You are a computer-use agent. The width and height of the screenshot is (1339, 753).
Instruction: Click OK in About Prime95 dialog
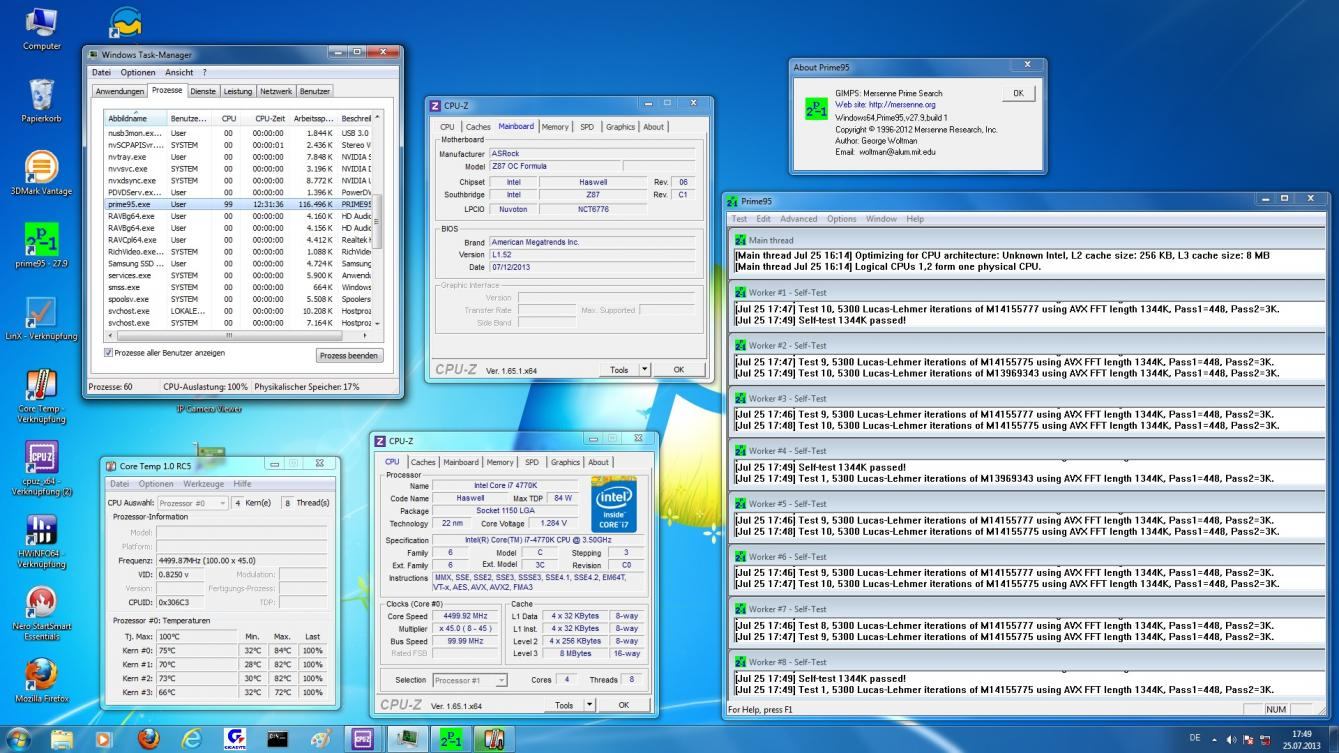point(1018,93)
